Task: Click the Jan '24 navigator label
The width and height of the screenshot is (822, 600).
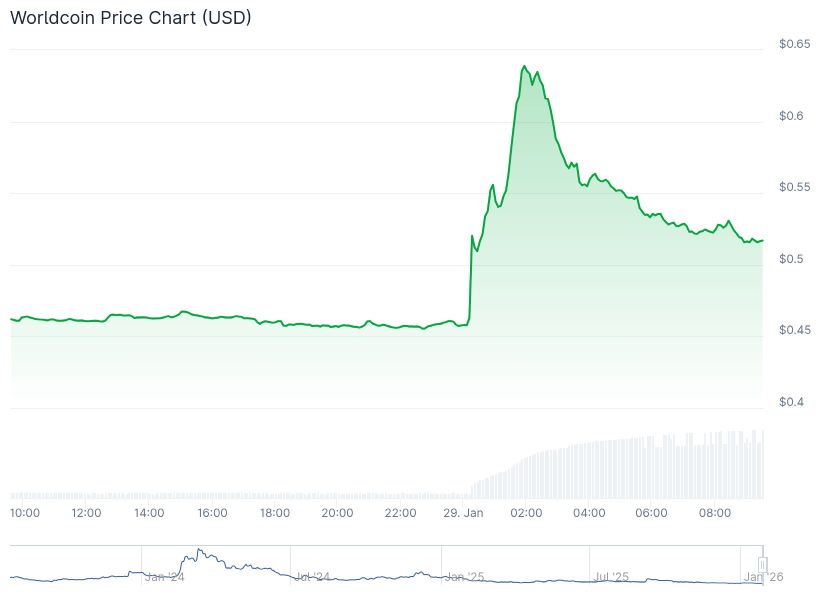Action: [x=164, y=577]
